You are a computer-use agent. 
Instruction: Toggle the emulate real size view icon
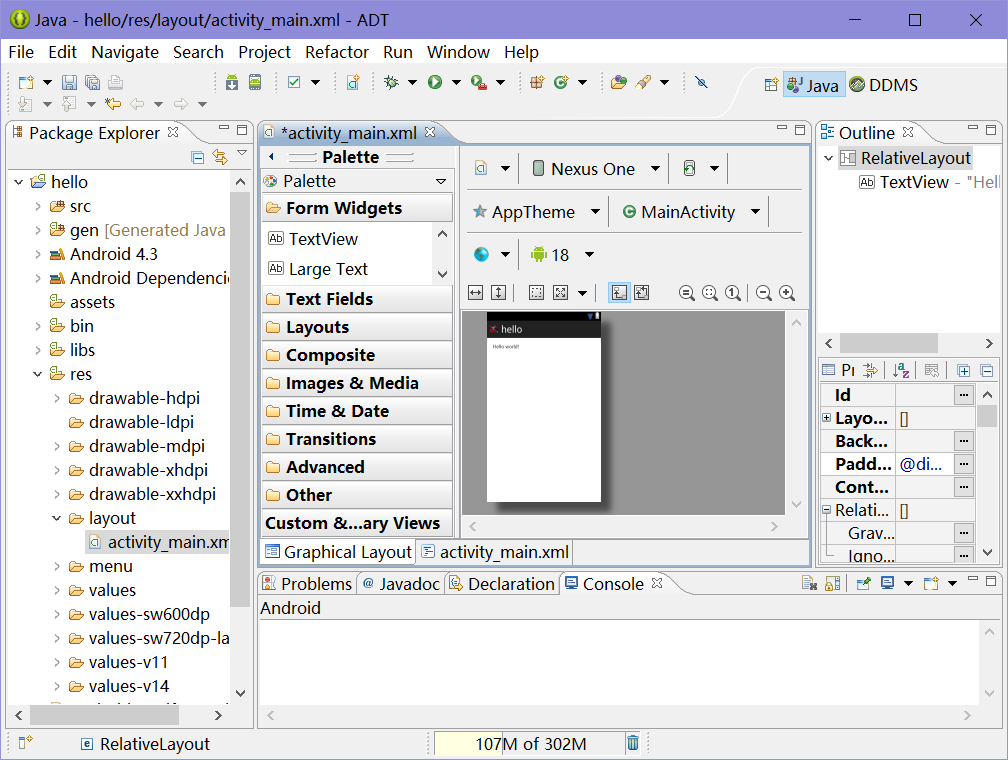[x=689, y=293]
